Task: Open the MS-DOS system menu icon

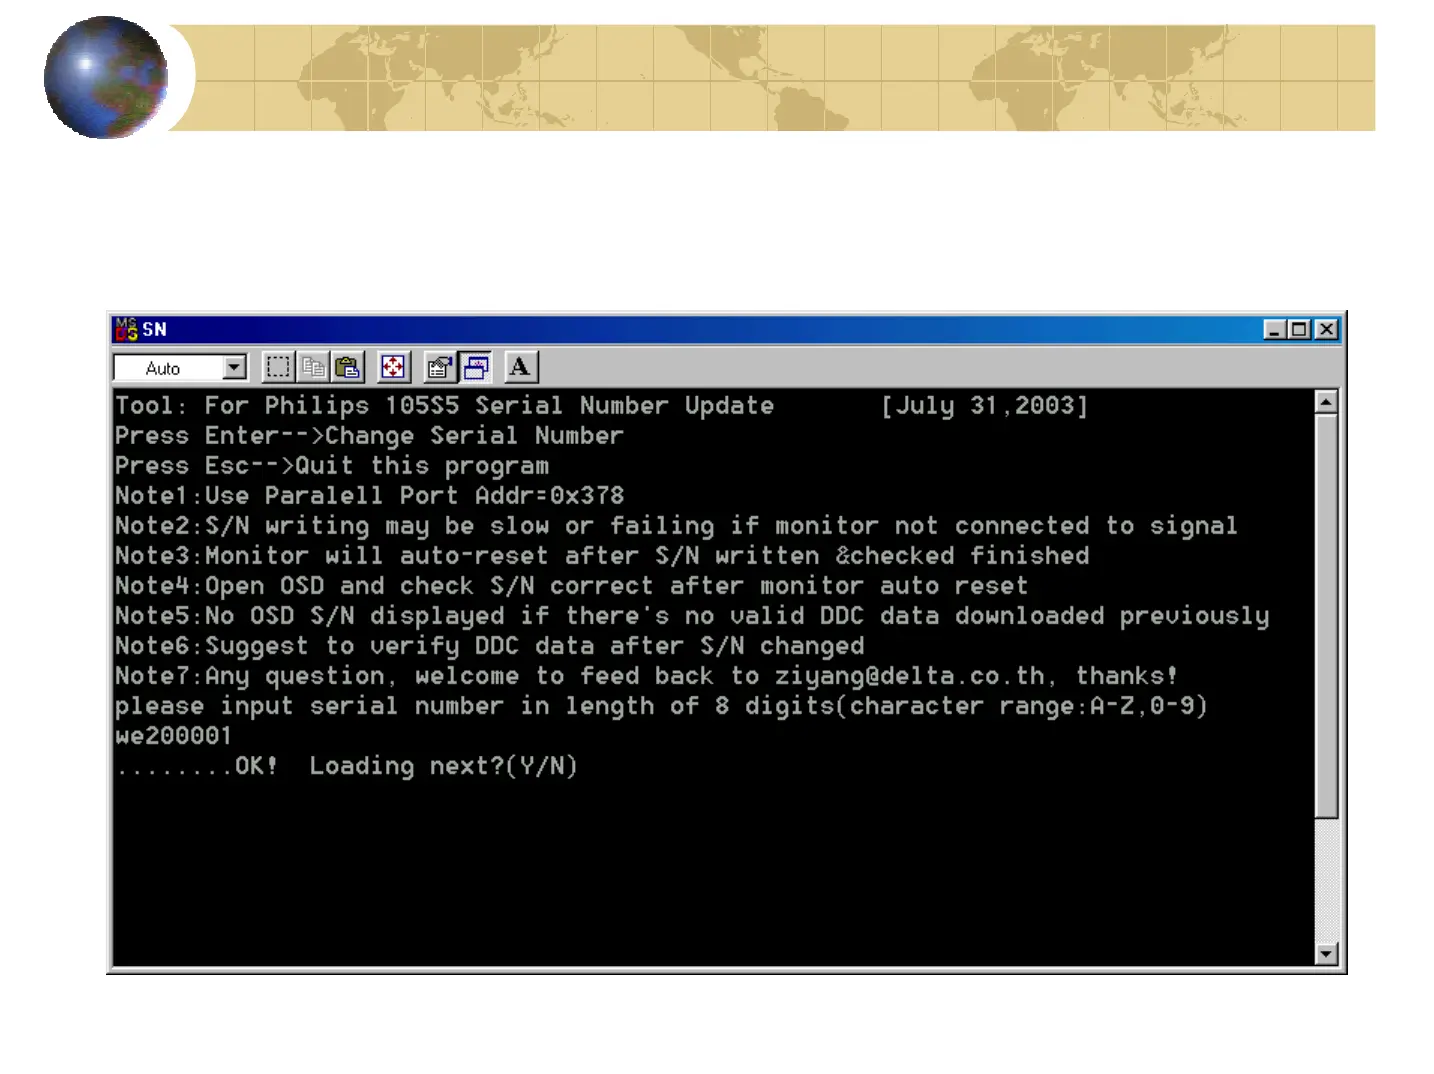Action: tap(126, 329)
